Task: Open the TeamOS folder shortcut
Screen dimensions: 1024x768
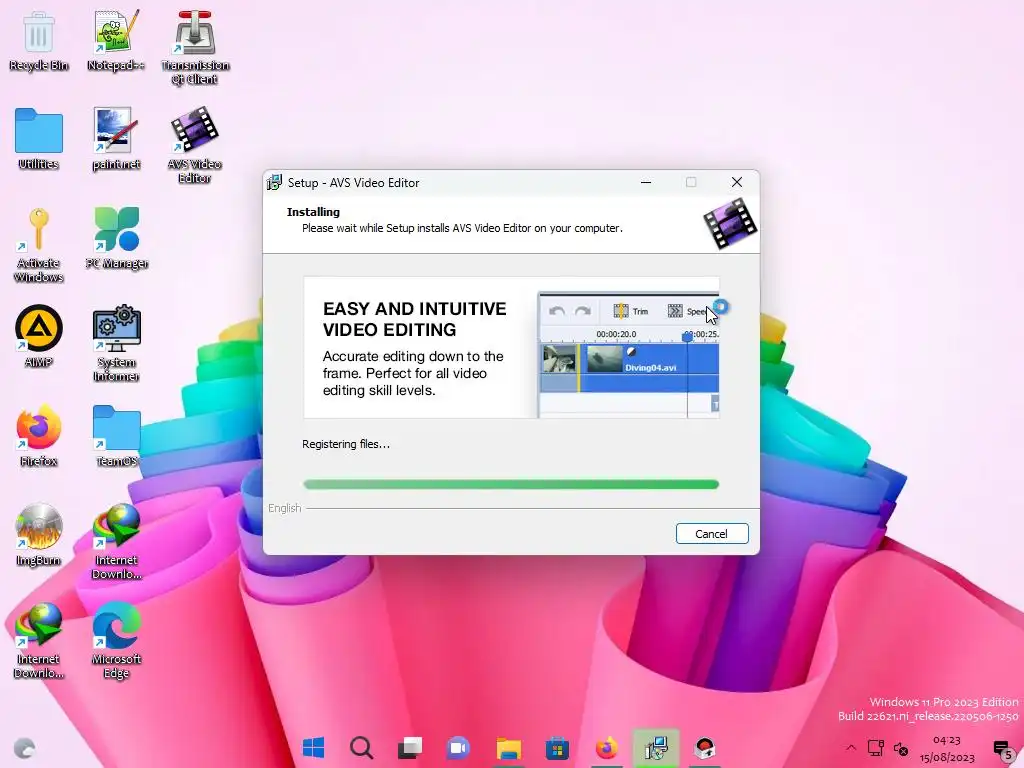Action: pos(116,436)
